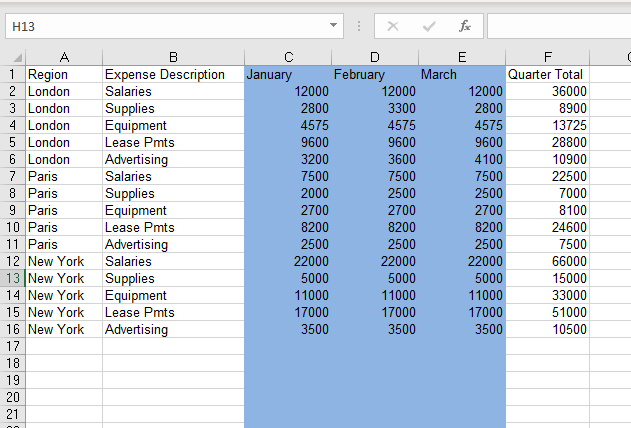This screenshot has width=631, height=428.
Task: Expand the Name Box dropdown arrow
Action: tap(334, 25)
